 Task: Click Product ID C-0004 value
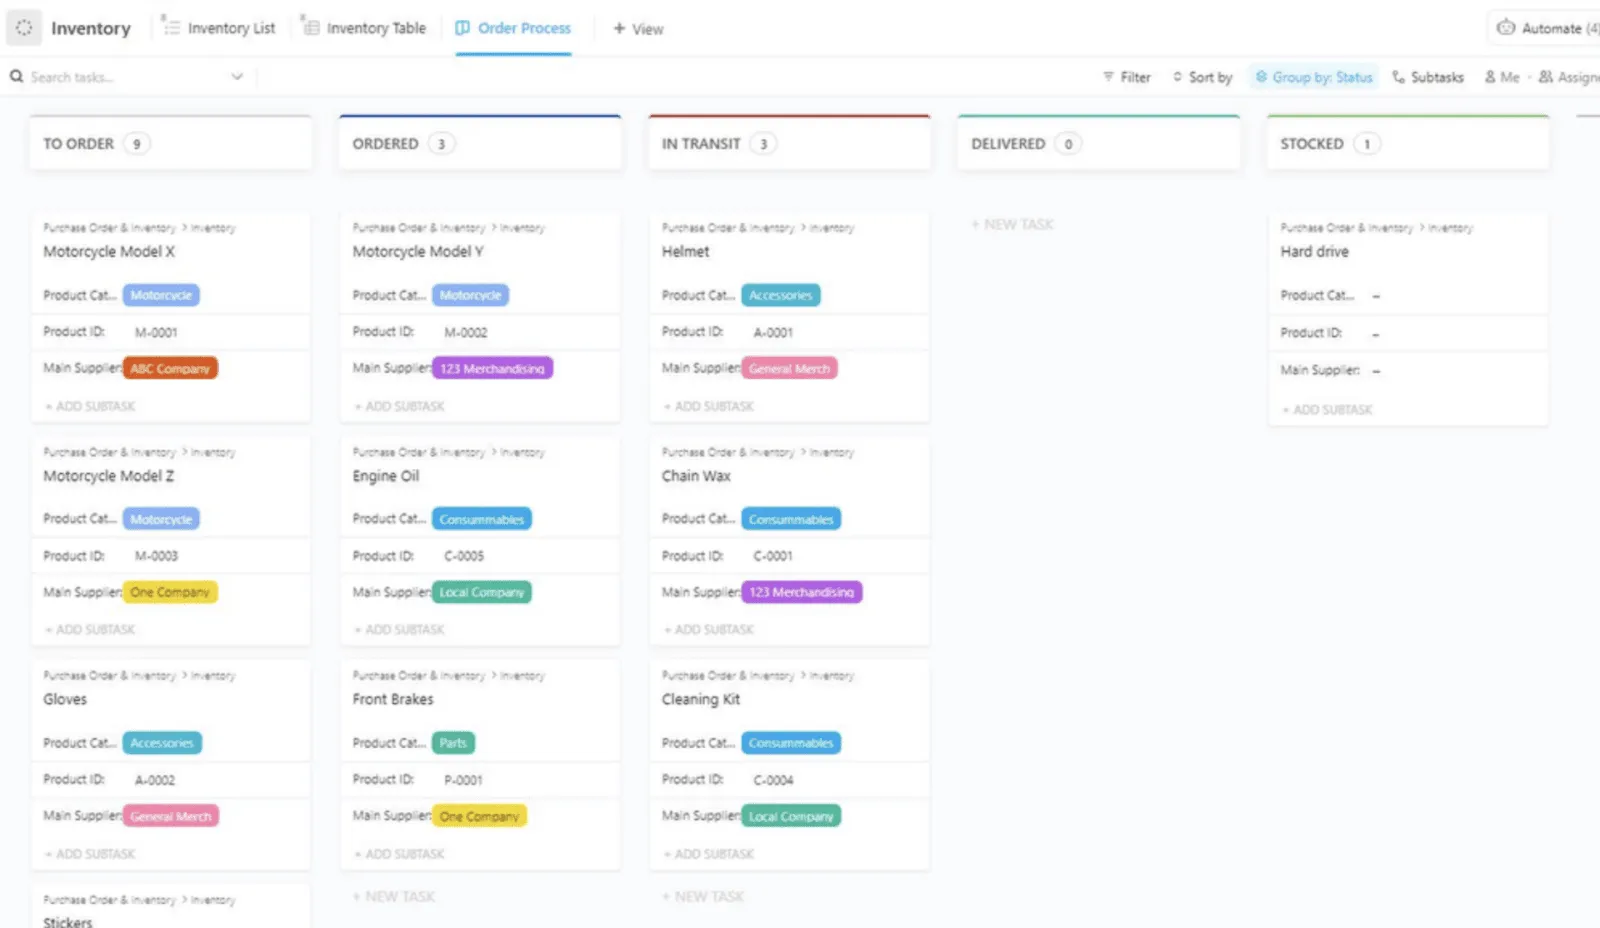click(773, 780)
